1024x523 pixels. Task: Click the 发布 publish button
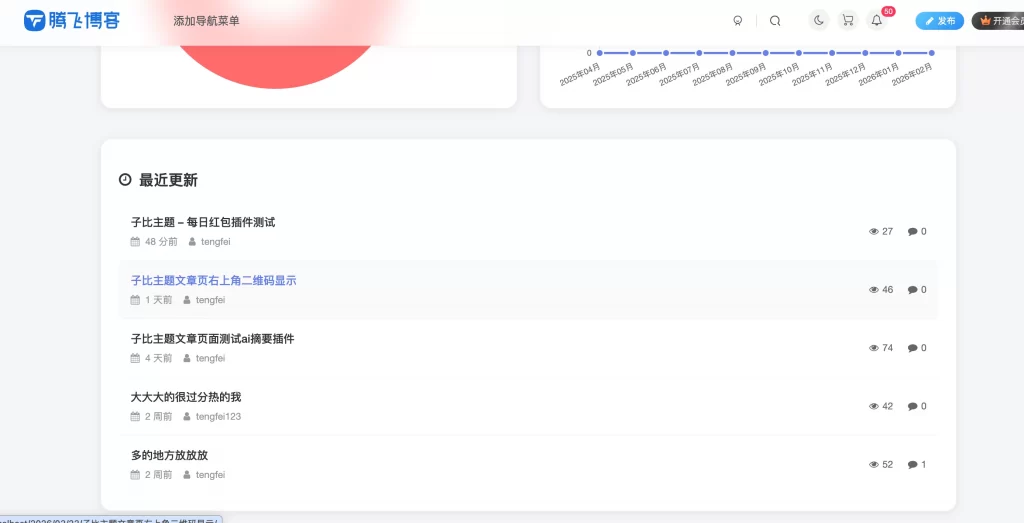[940, 21]
